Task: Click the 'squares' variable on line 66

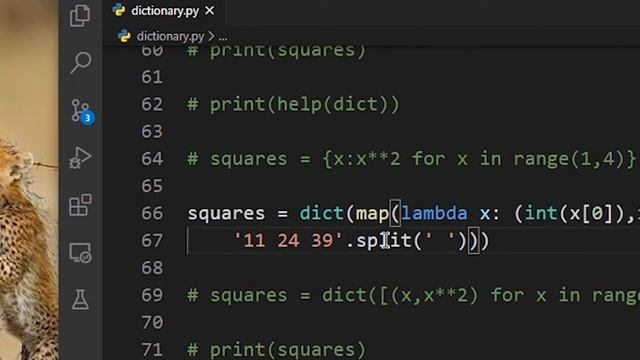Action: pos(226,214)
